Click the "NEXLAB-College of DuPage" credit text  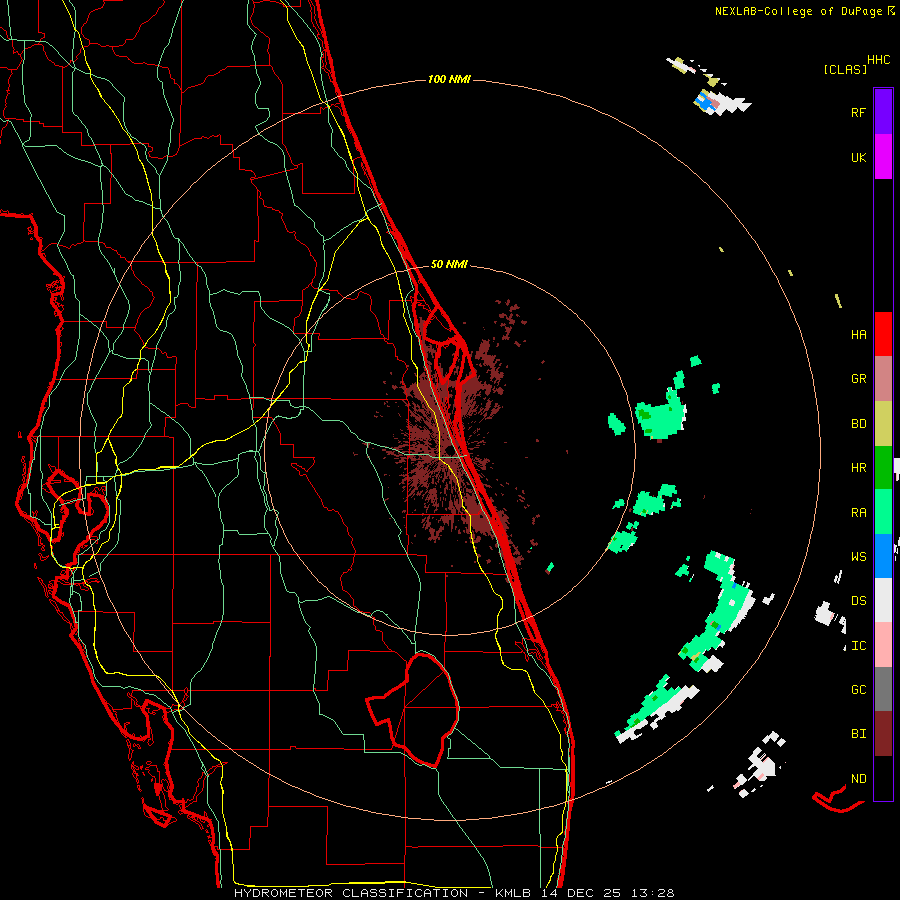point(799,11)
